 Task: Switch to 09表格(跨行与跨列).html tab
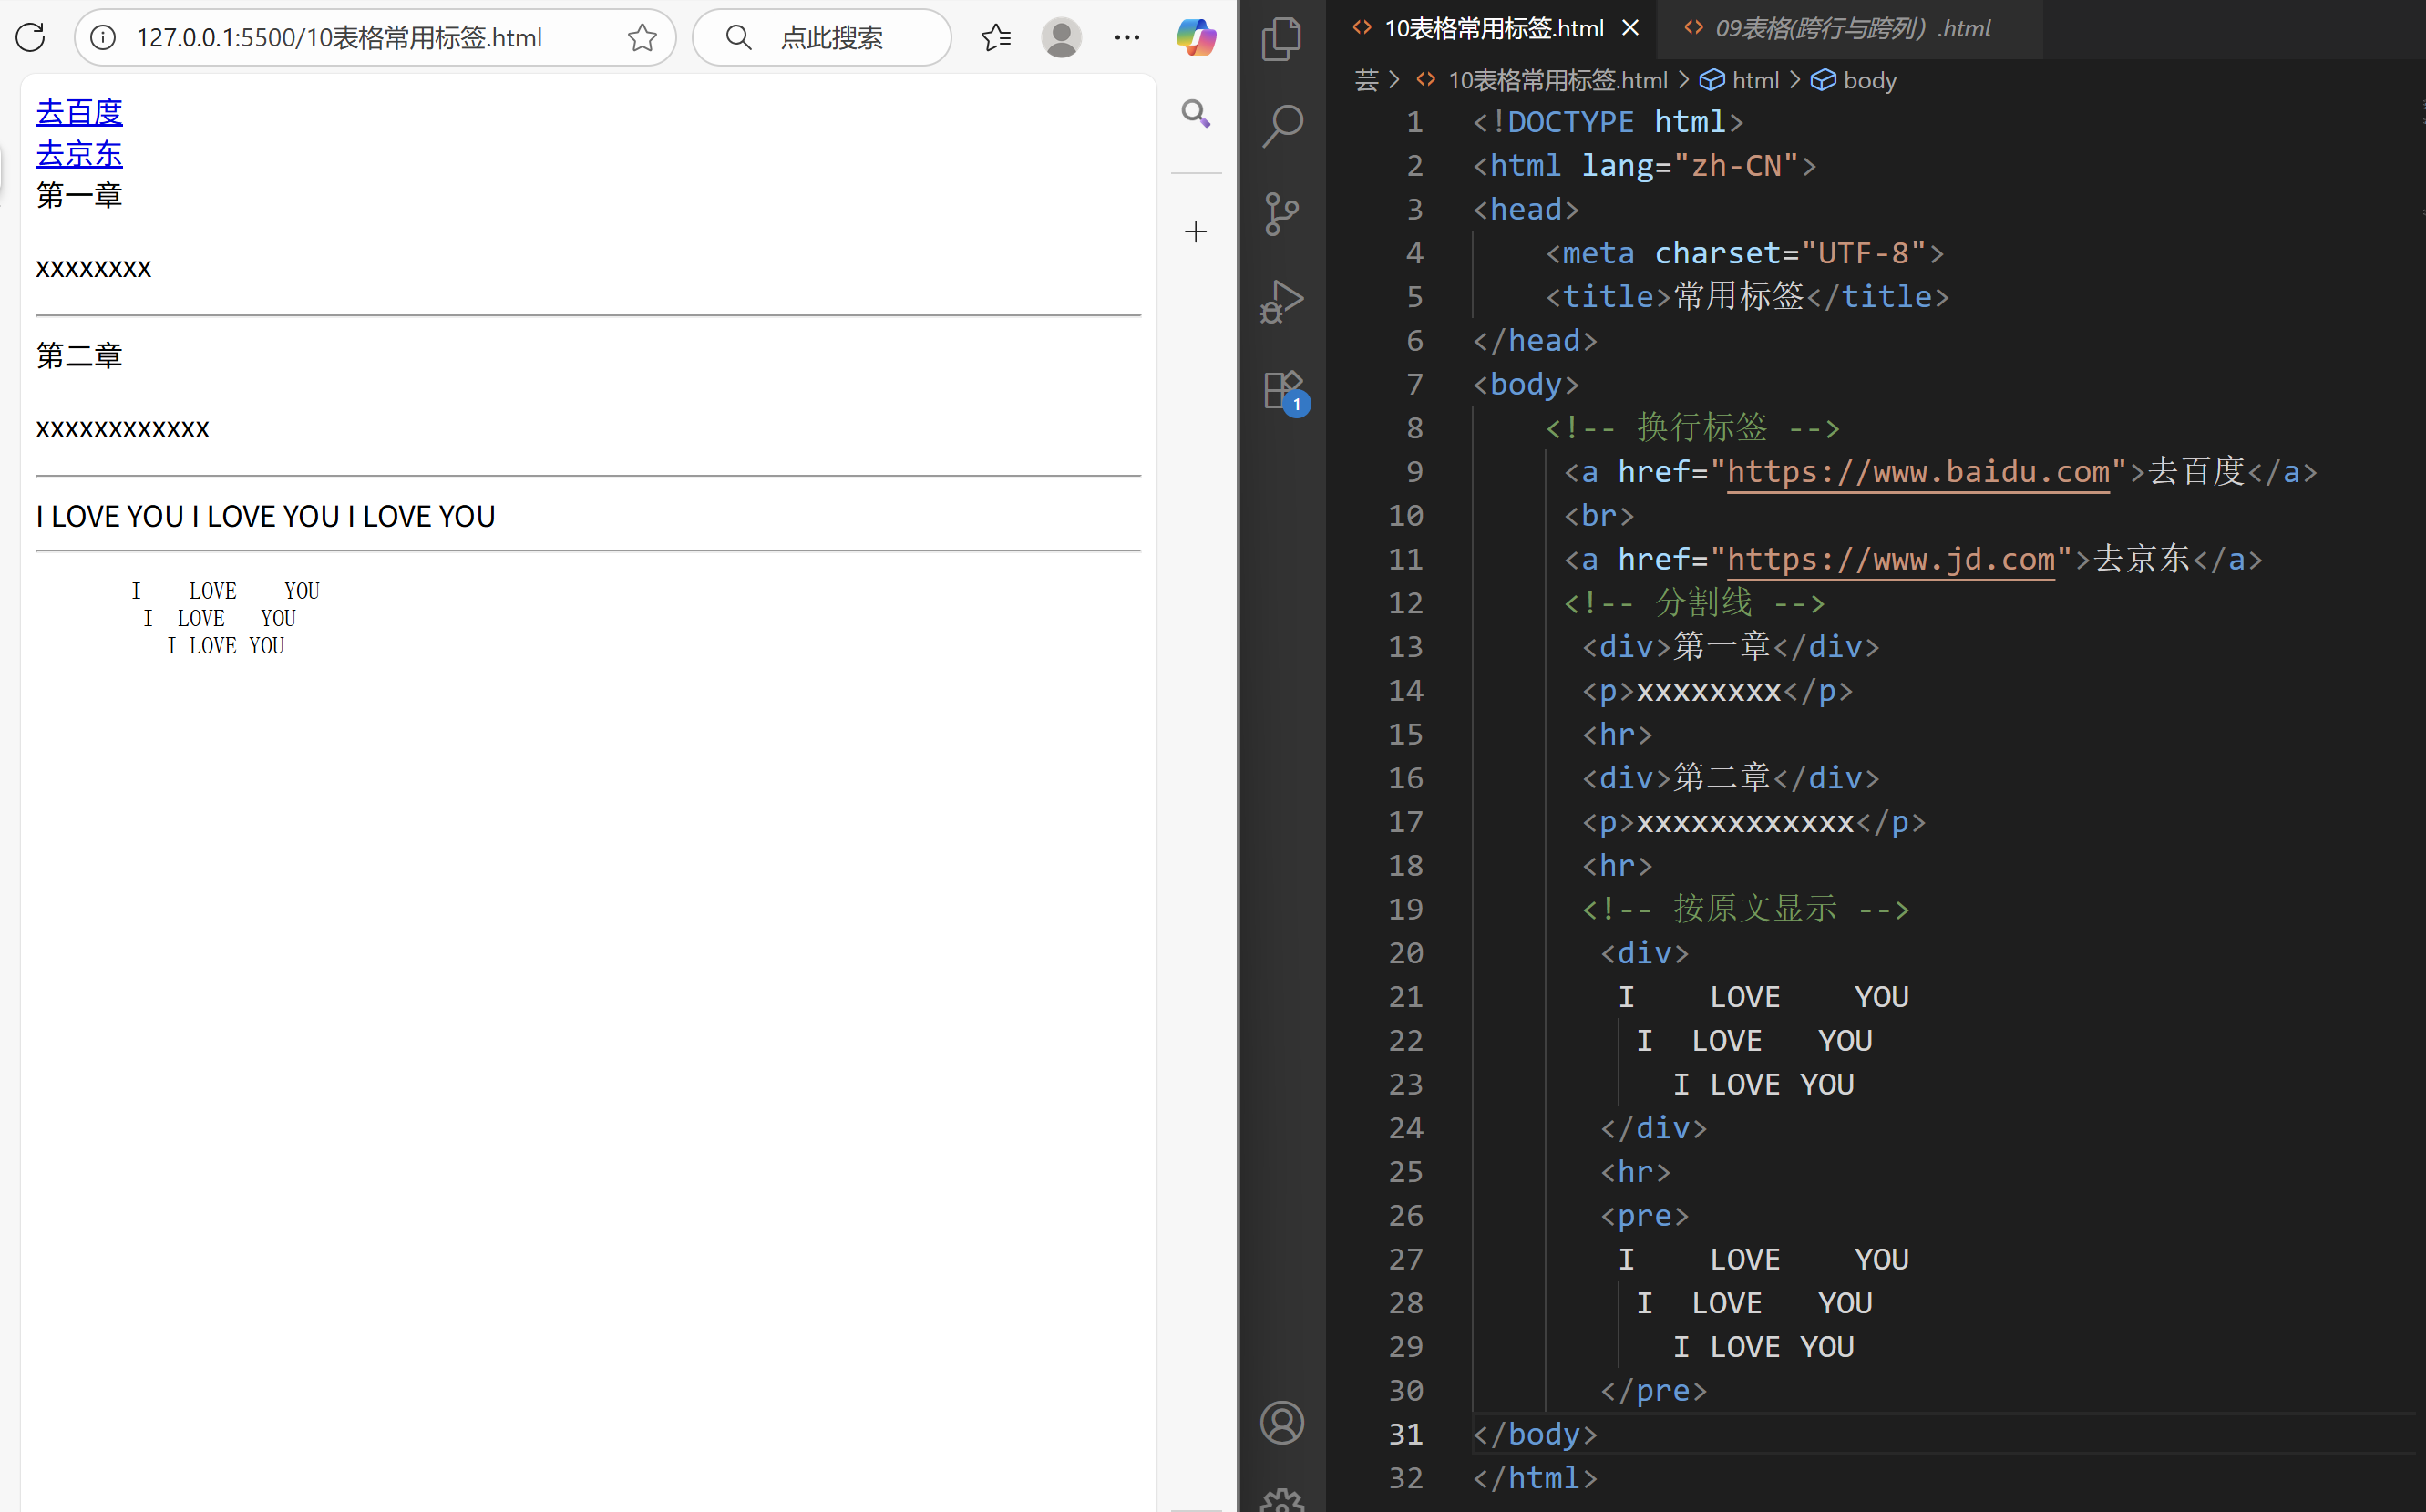pos(1851,29)
